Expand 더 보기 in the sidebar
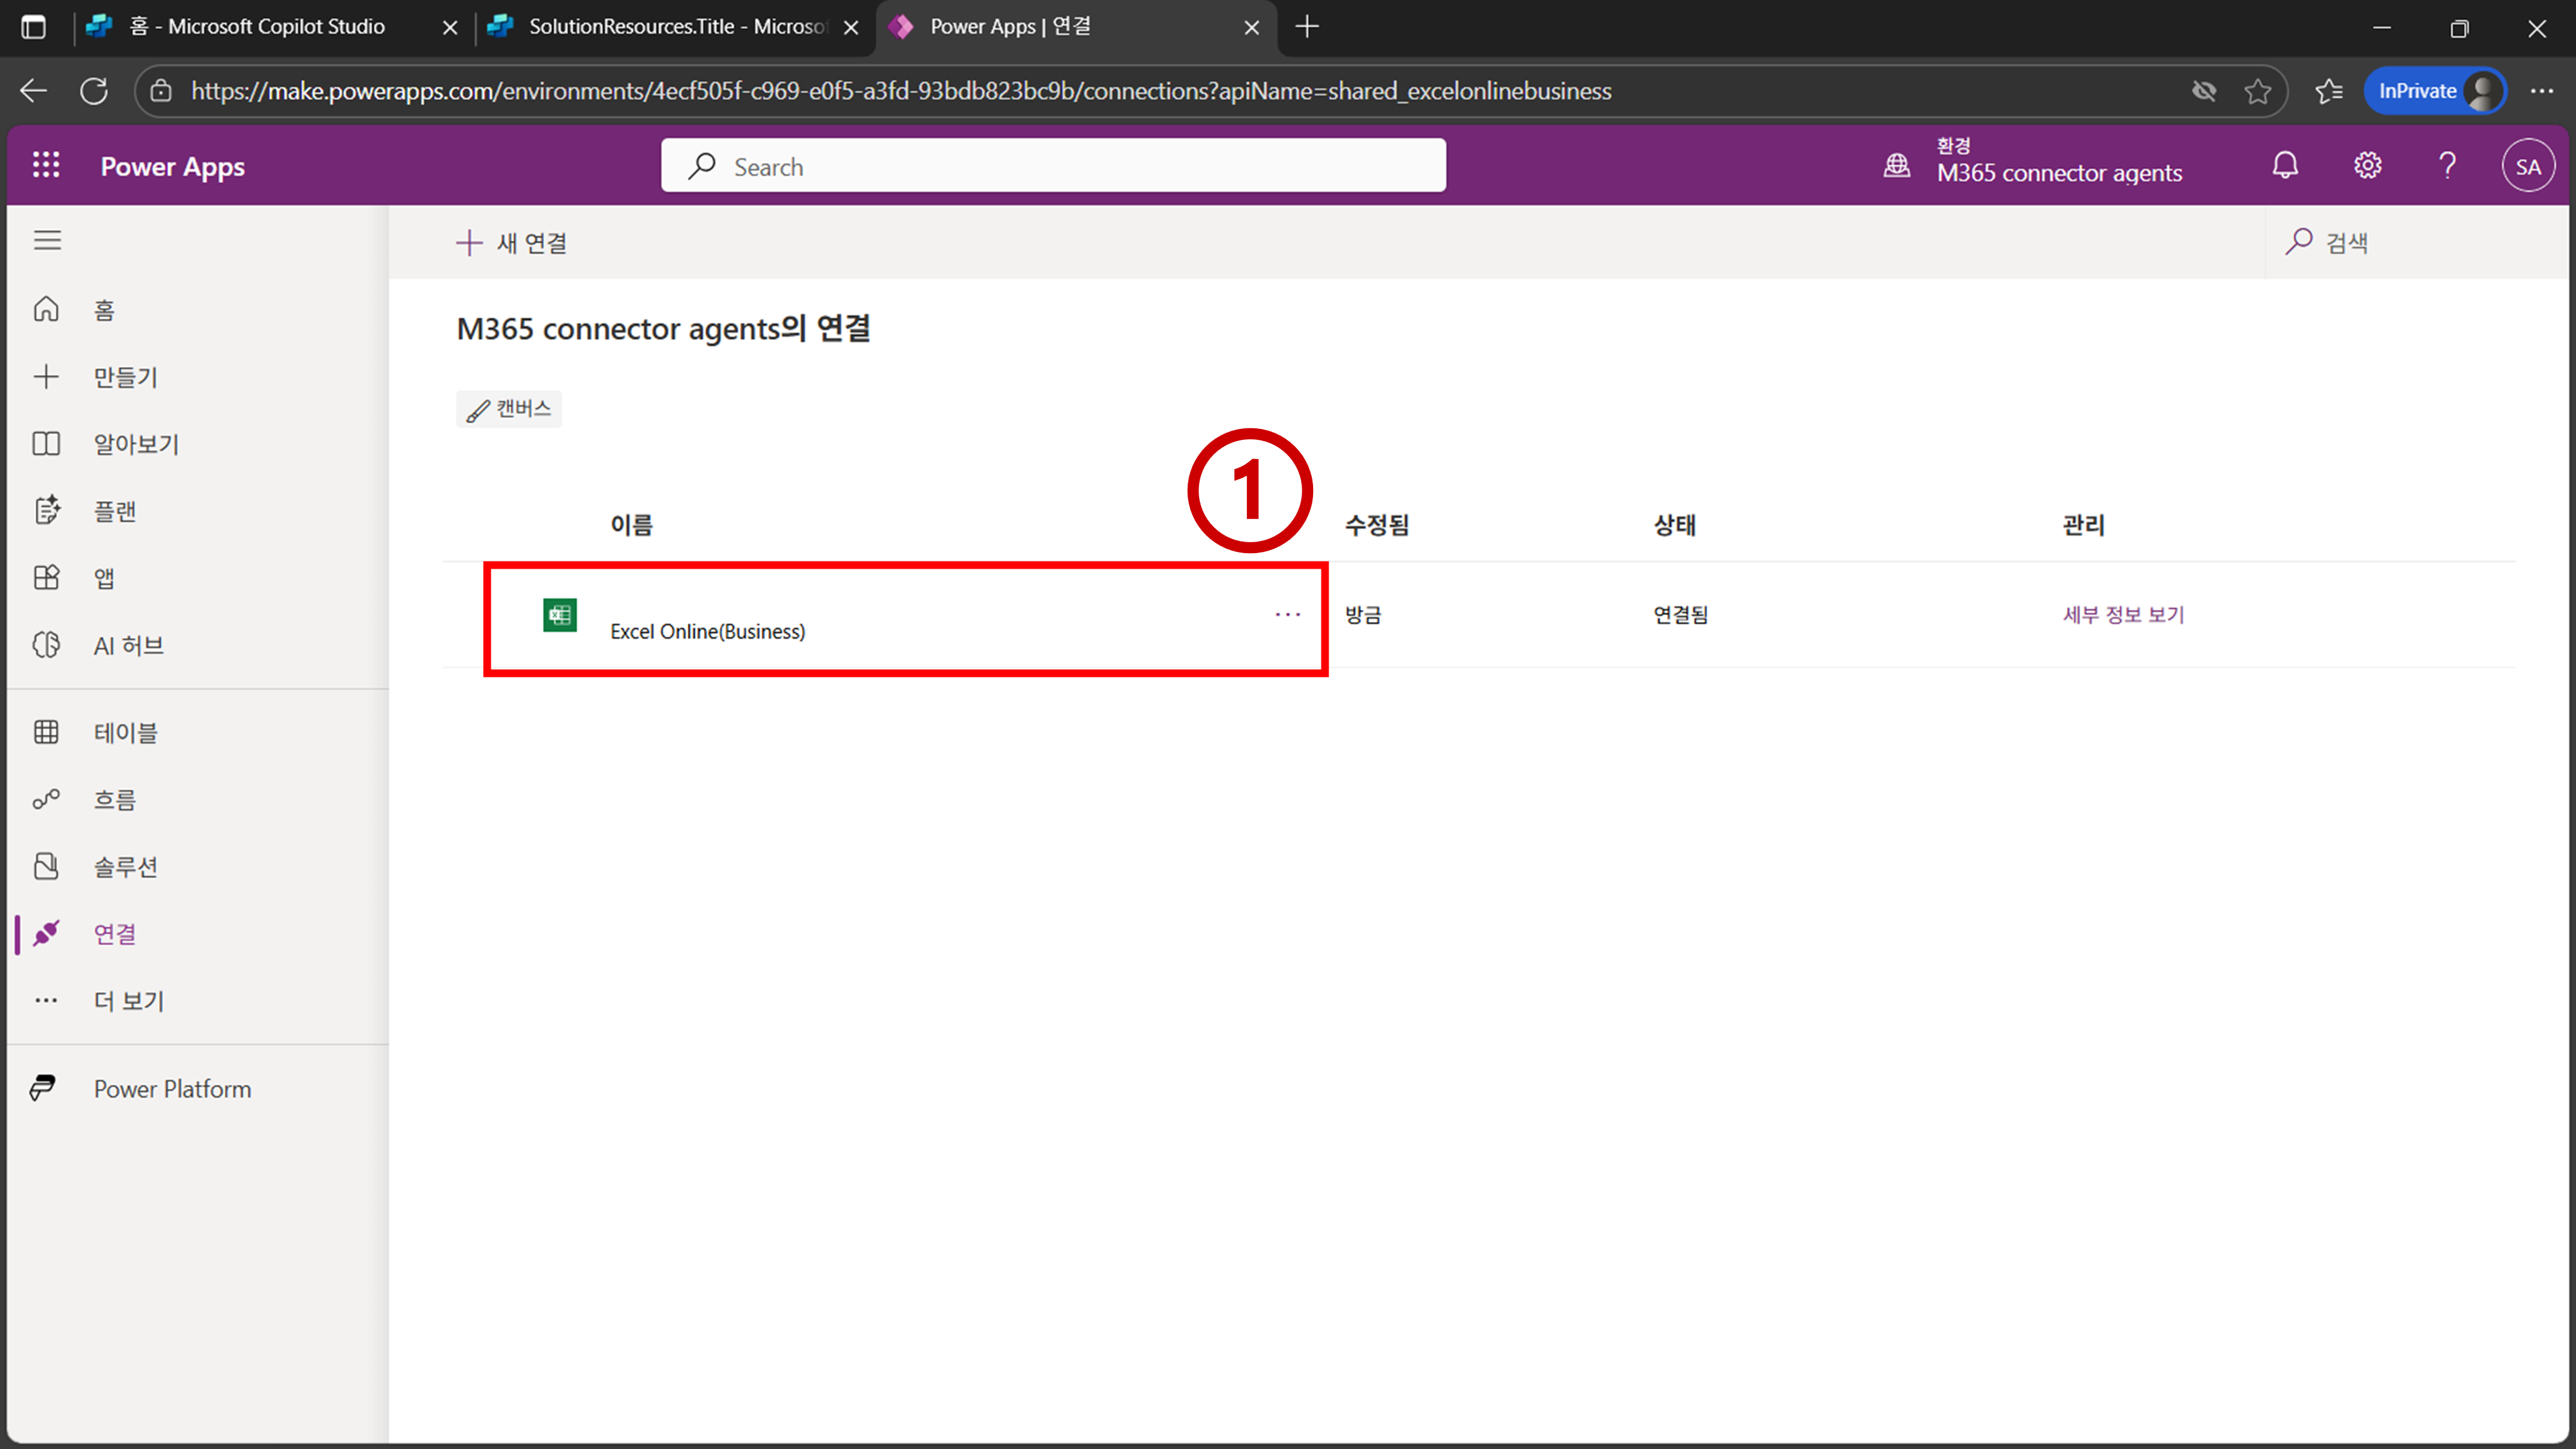The image size is (2576, 1449). (x=128, y=1001)
